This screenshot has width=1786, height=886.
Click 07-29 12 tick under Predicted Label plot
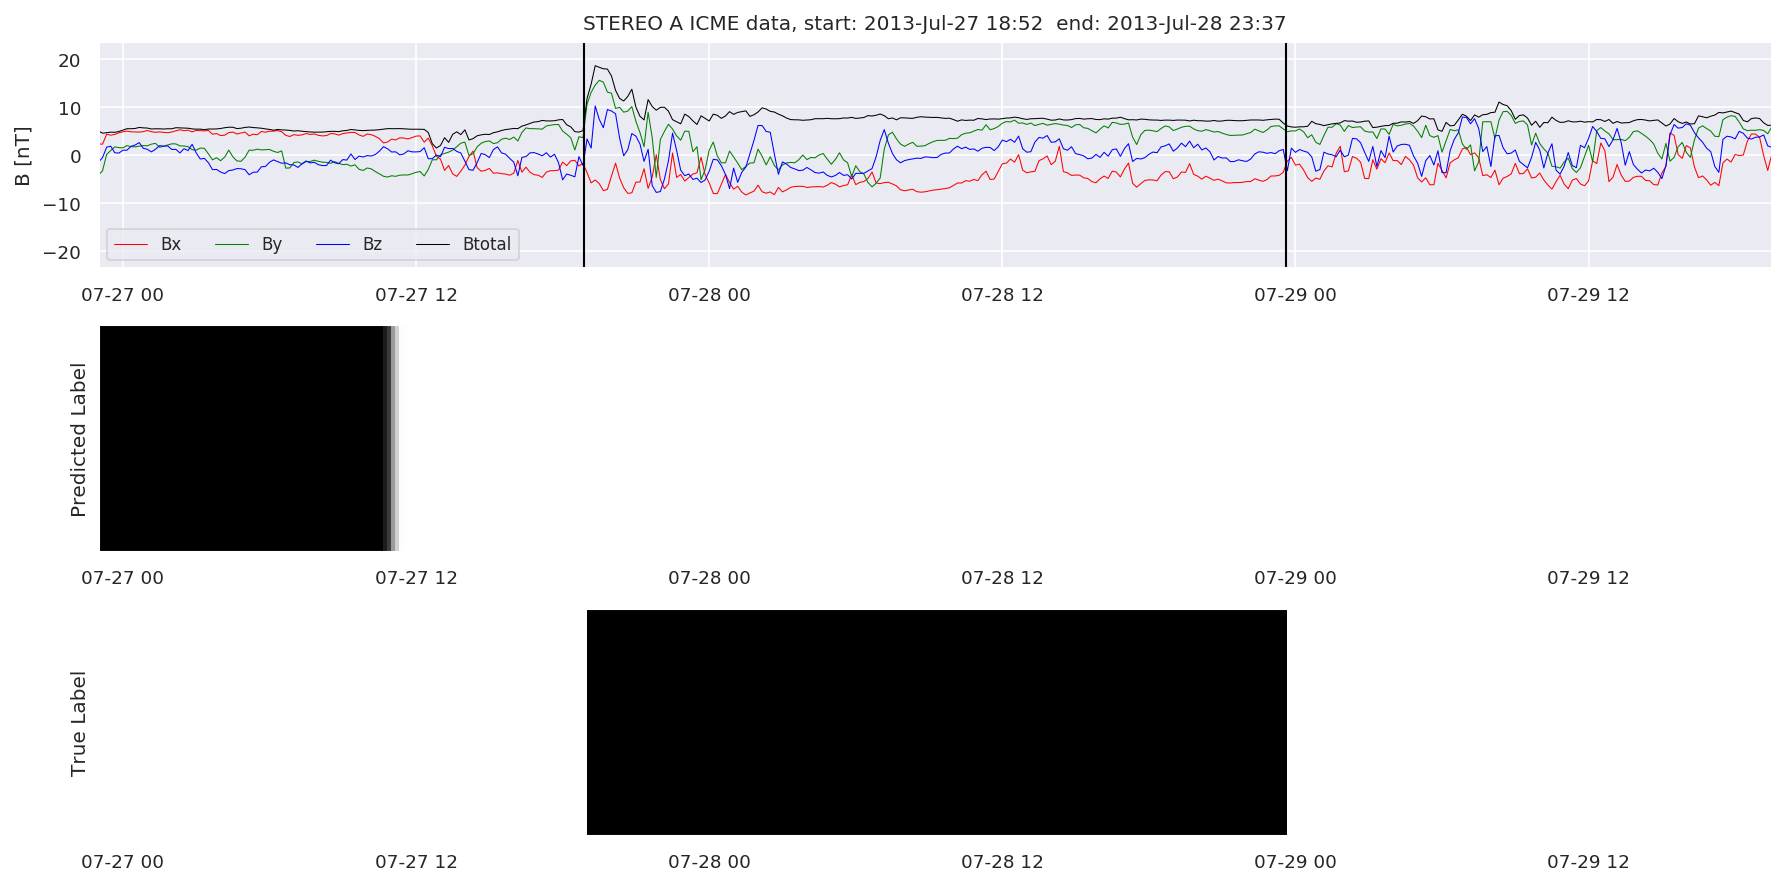click(1588, 578)
